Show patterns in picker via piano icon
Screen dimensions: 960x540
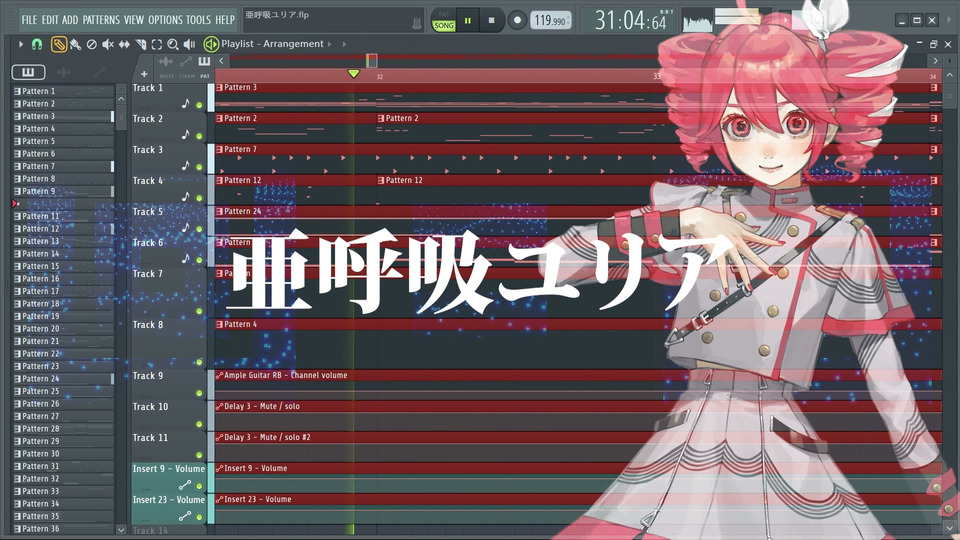(x=28, y=72)
